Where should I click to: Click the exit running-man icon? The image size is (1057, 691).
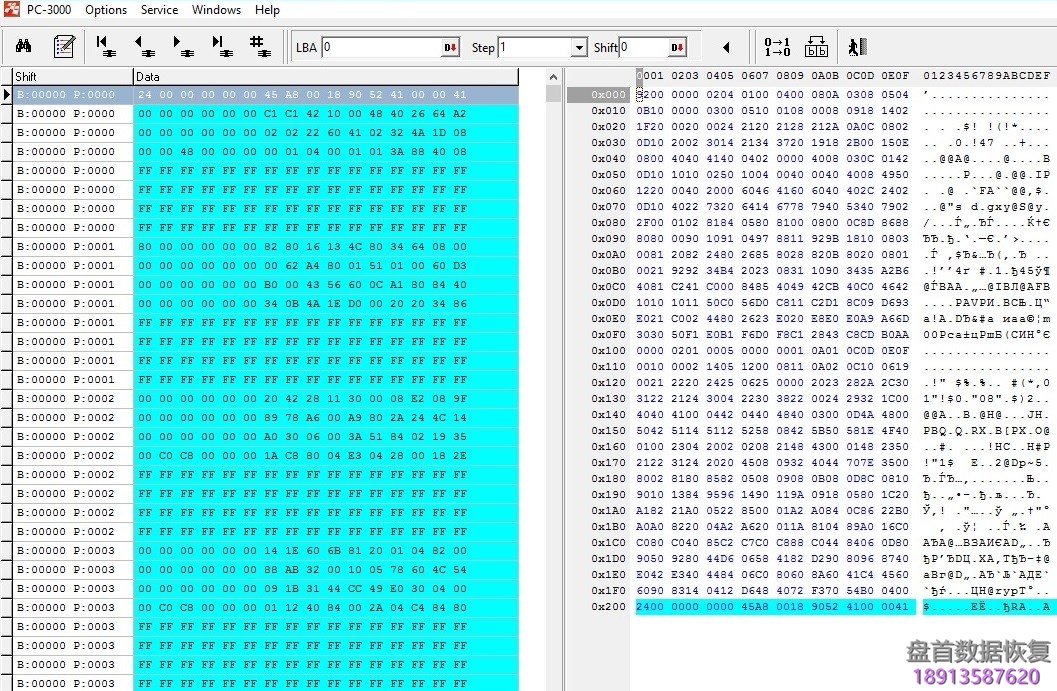[x=857, y=47]
